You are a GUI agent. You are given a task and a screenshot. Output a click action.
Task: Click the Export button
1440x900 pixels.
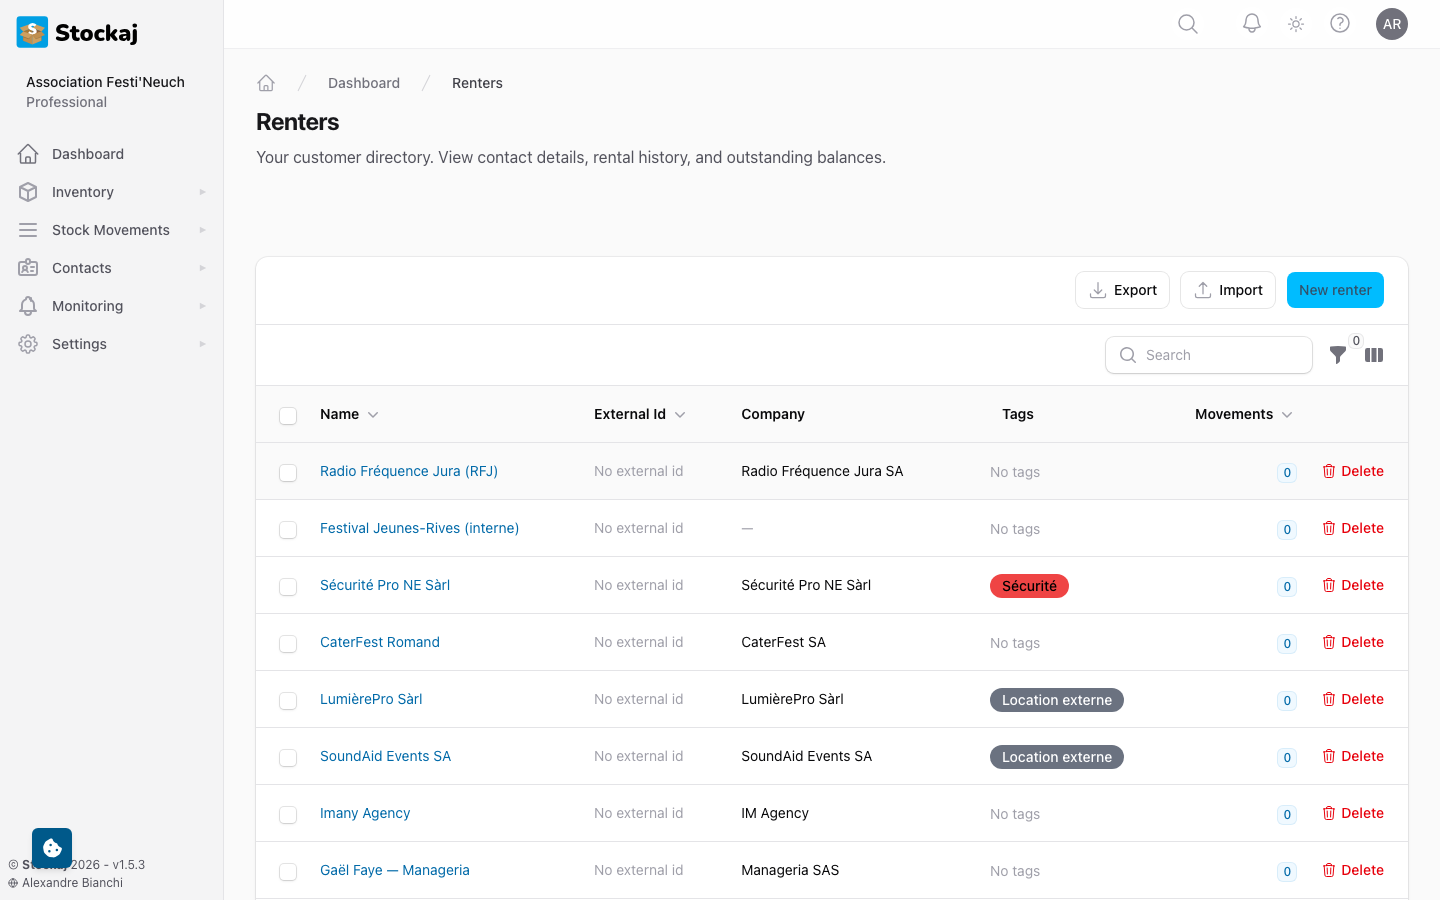pos(1122,290)
